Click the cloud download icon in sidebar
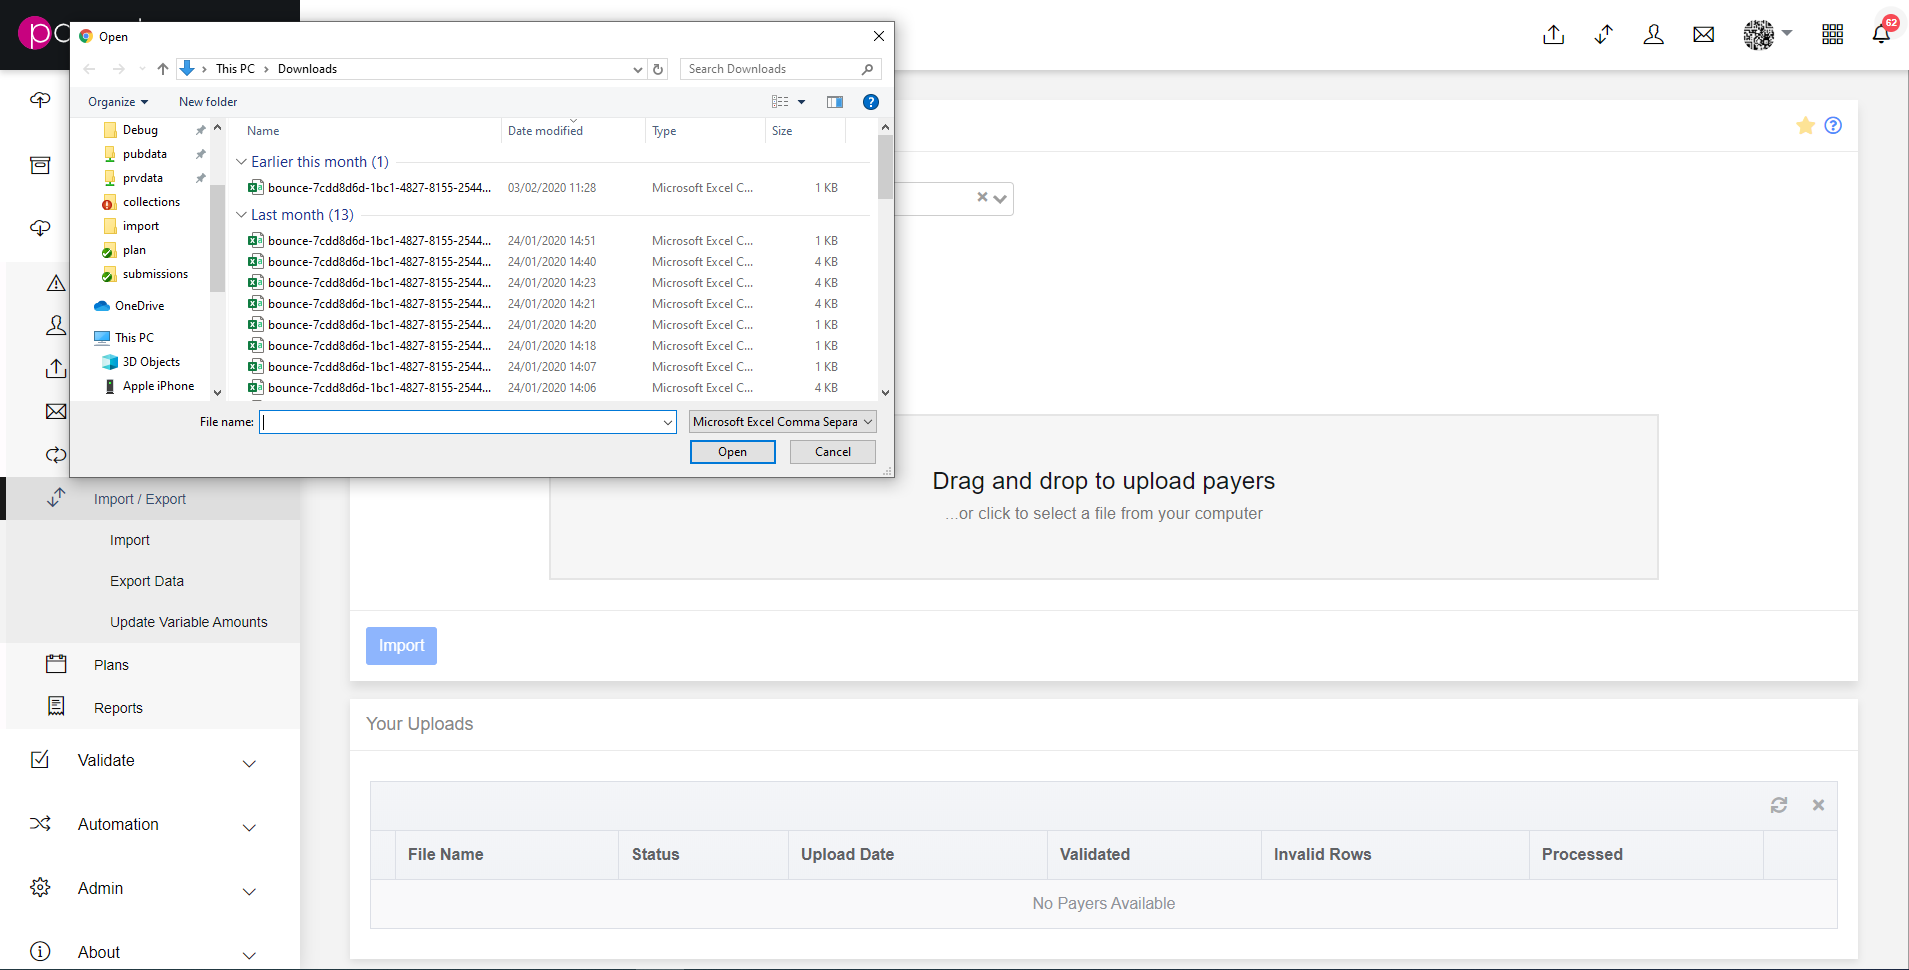Viewport: 1909px width, 970px height. [40, 228]
